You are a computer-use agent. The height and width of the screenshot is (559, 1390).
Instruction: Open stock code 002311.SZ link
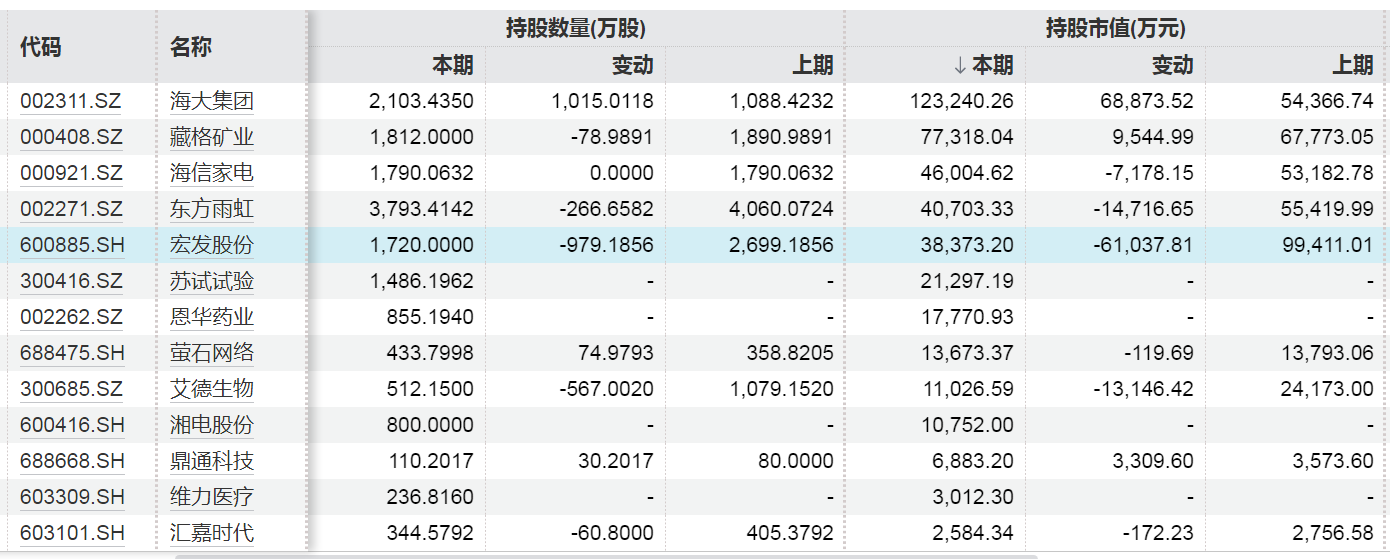click(x=71, y=101)
